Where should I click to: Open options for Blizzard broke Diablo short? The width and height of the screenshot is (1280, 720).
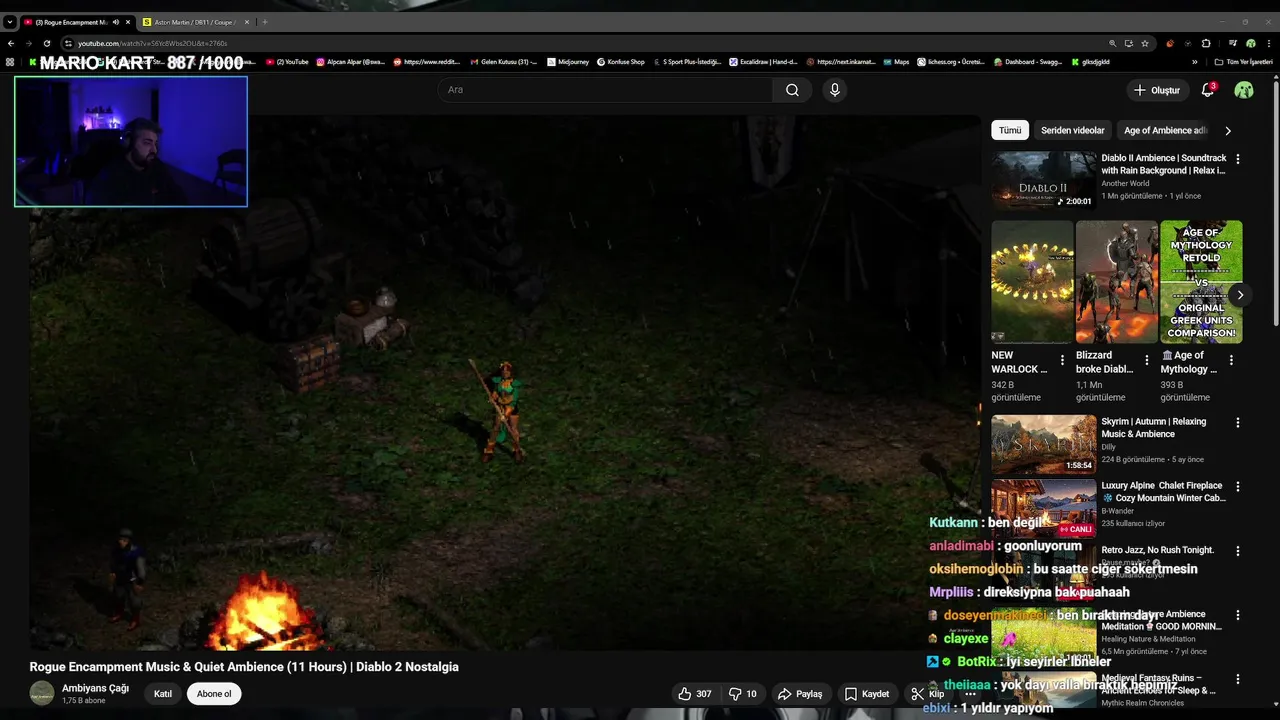tap(1147, 360)
